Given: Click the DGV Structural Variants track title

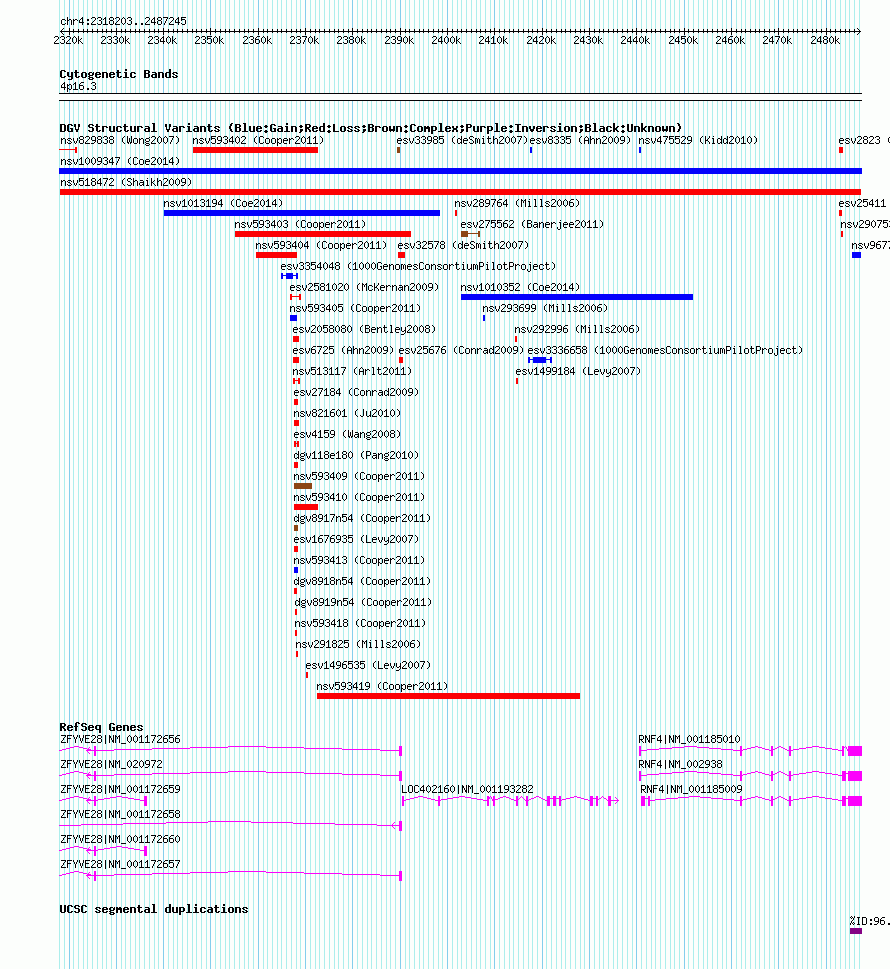Looking at the screenshot, I should [371, 128].
